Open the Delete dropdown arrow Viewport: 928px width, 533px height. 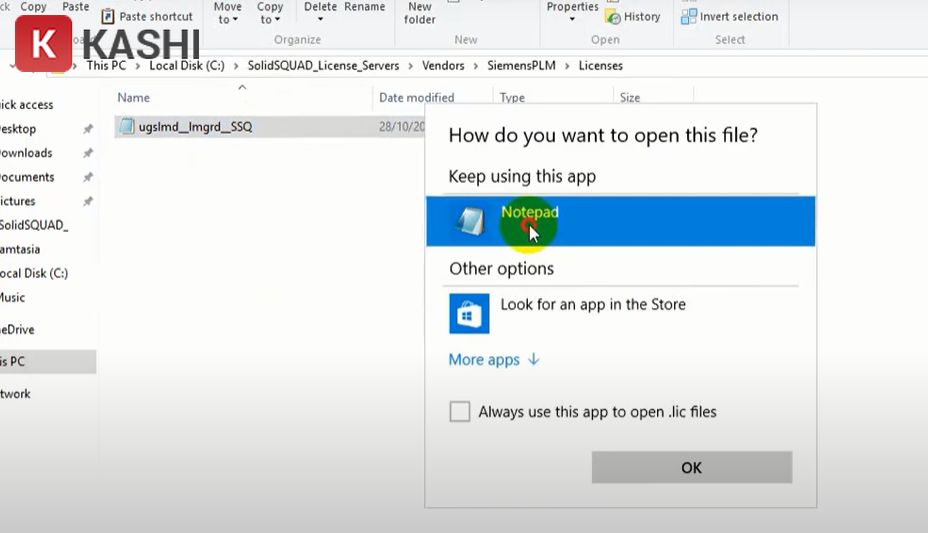(x=320, y=19)
